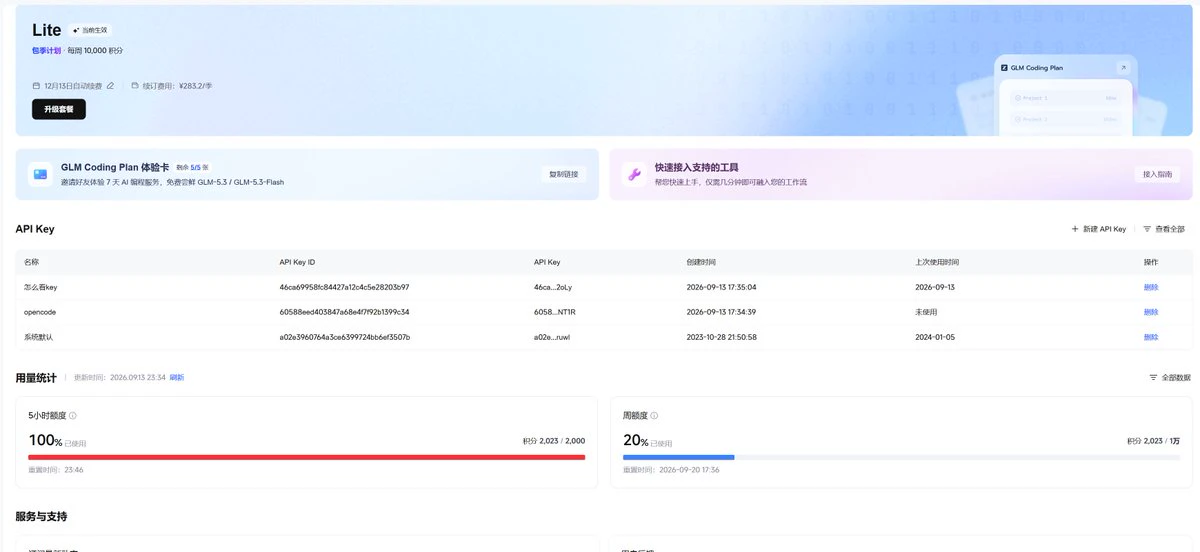1200x552 pixels.
Task: Delete the 系统默认 API key
Action: pos(1151,337)
